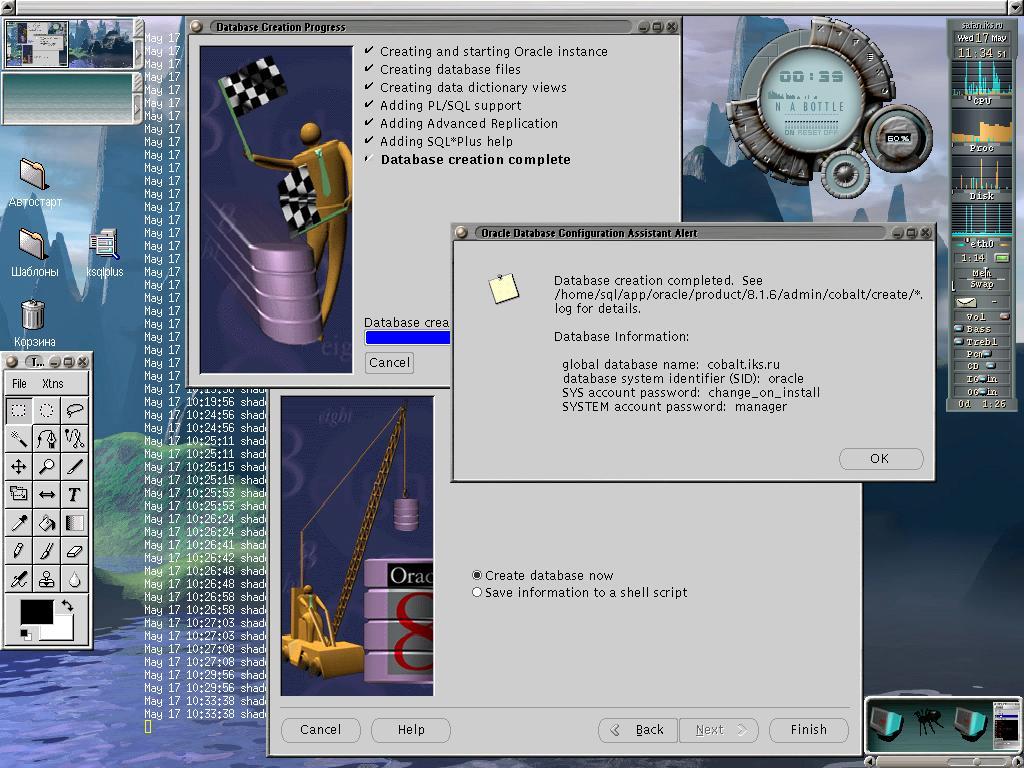Click the 00:39 clock display widget
The height and width of the screenshot is (768, 1024).
coord(811,77)
